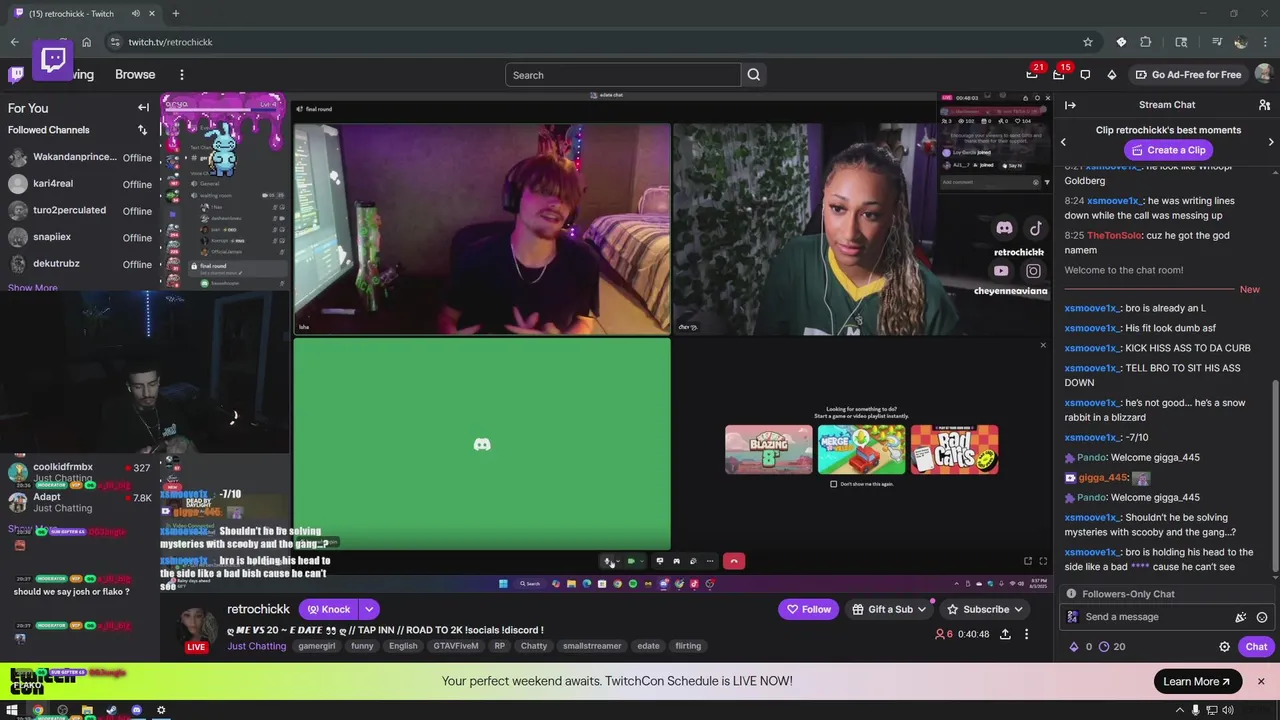Screen dimensions: 1280x720
Task: Click the flirting tag
Action: [688, 646]
